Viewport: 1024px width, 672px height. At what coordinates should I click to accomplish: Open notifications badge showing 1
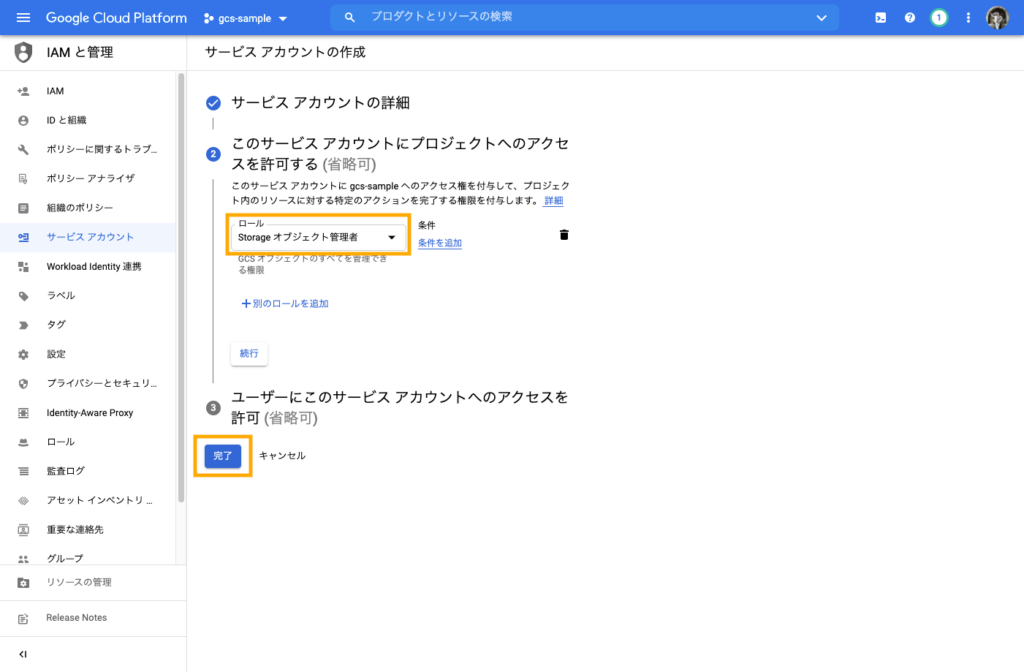(x=939, y=18)
